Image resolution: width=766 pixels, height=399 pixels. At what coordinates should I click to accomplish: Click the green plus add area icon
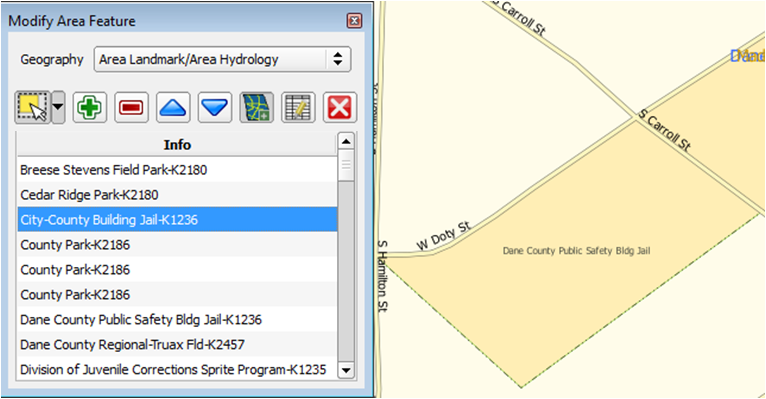click(x=90, y=107)
